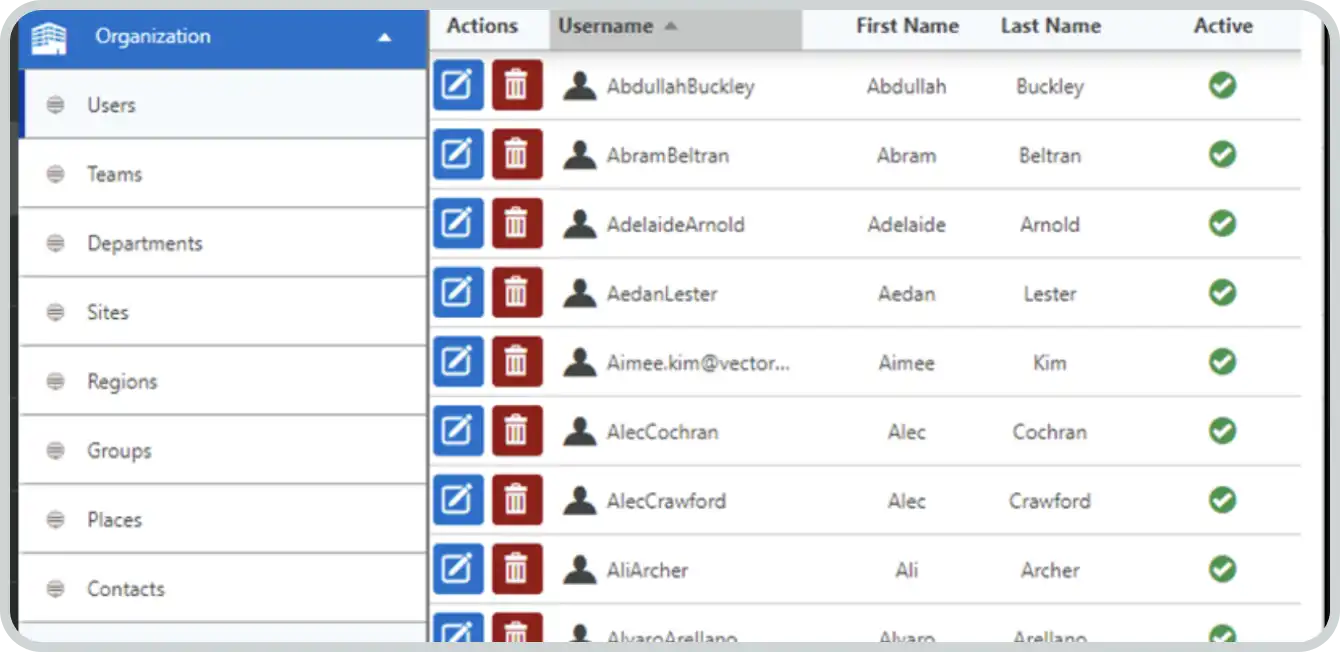
Task: Open the Groups menu item
Action: pyautogui.click(x=224, y=450)
